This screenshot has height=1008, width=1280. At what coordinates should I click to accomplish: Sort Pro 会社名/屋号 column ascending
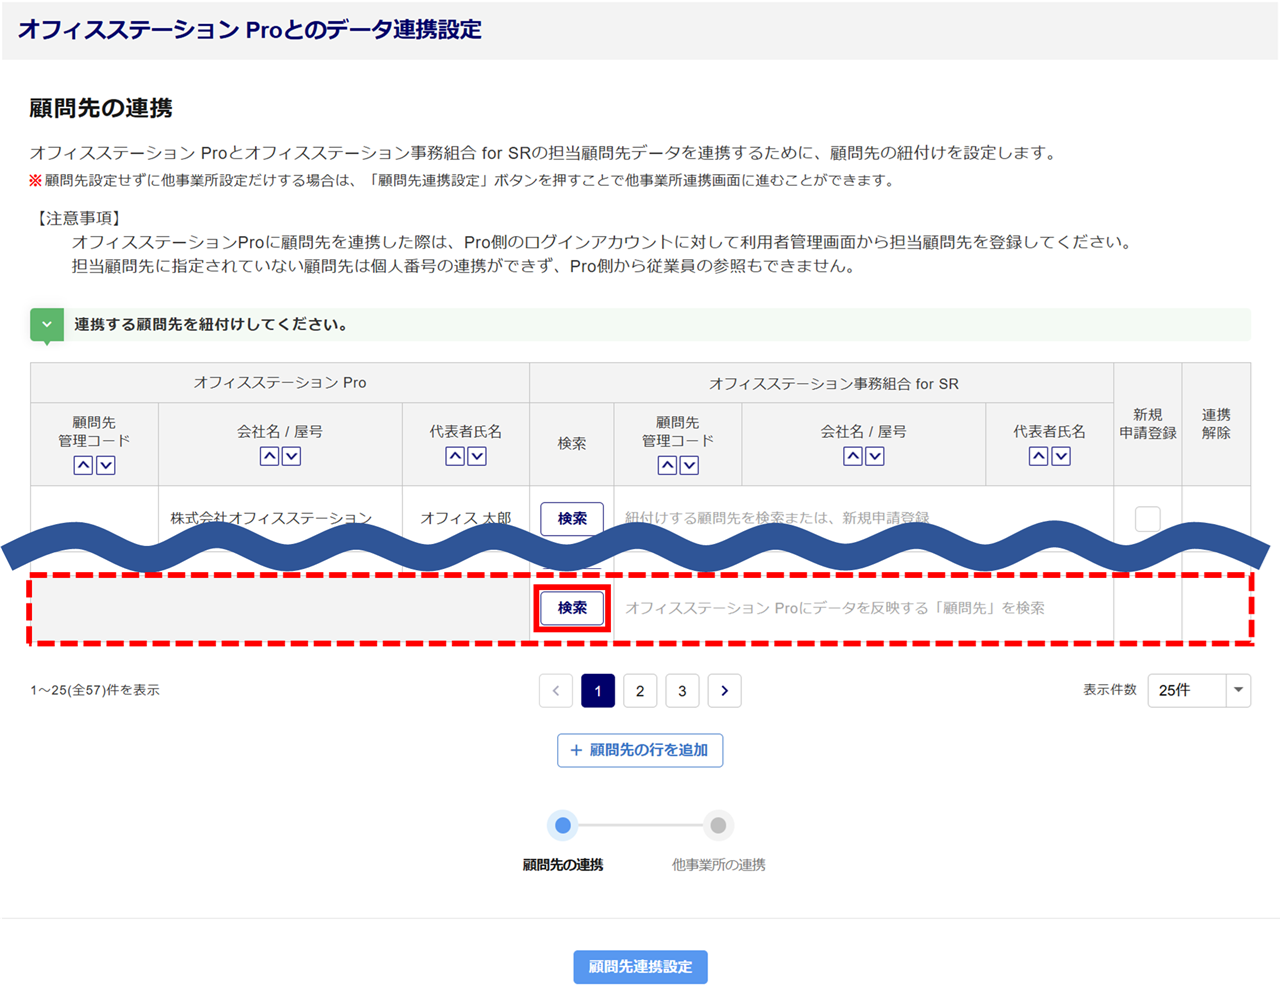269,456
